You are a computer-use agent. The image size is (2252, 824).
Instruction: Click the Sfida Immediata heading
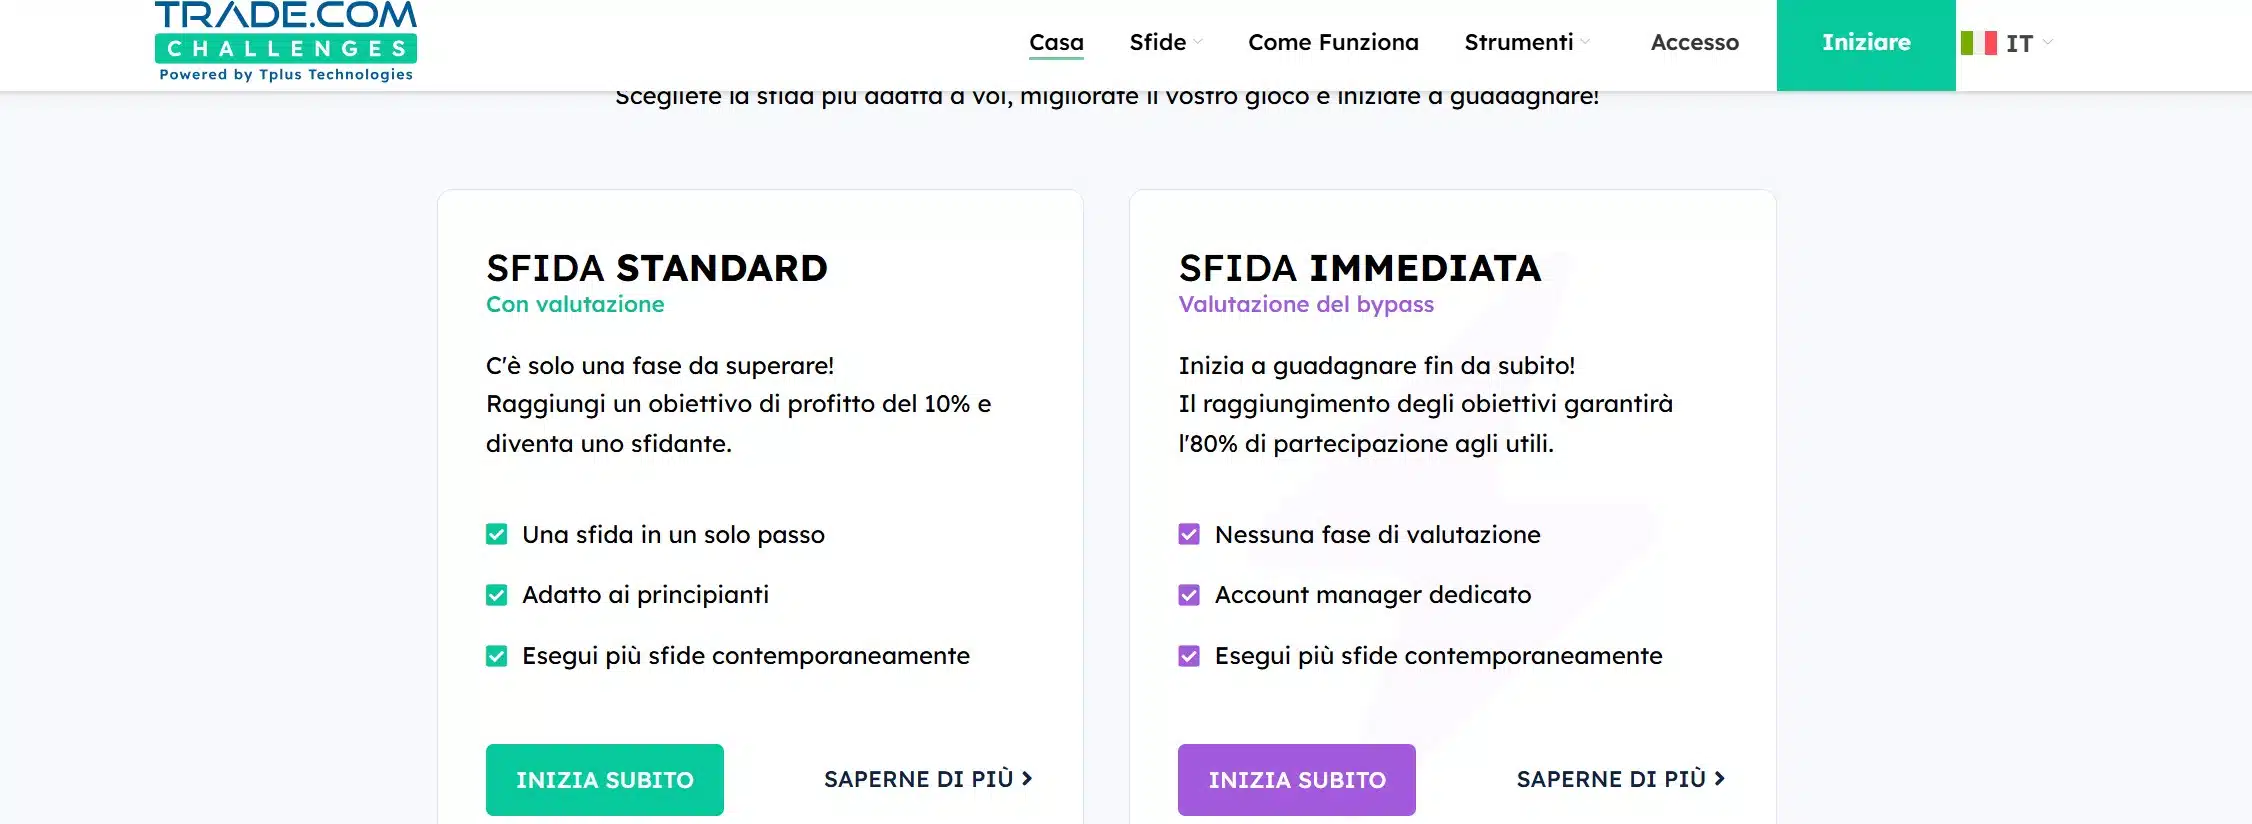tap(1360, 268)
